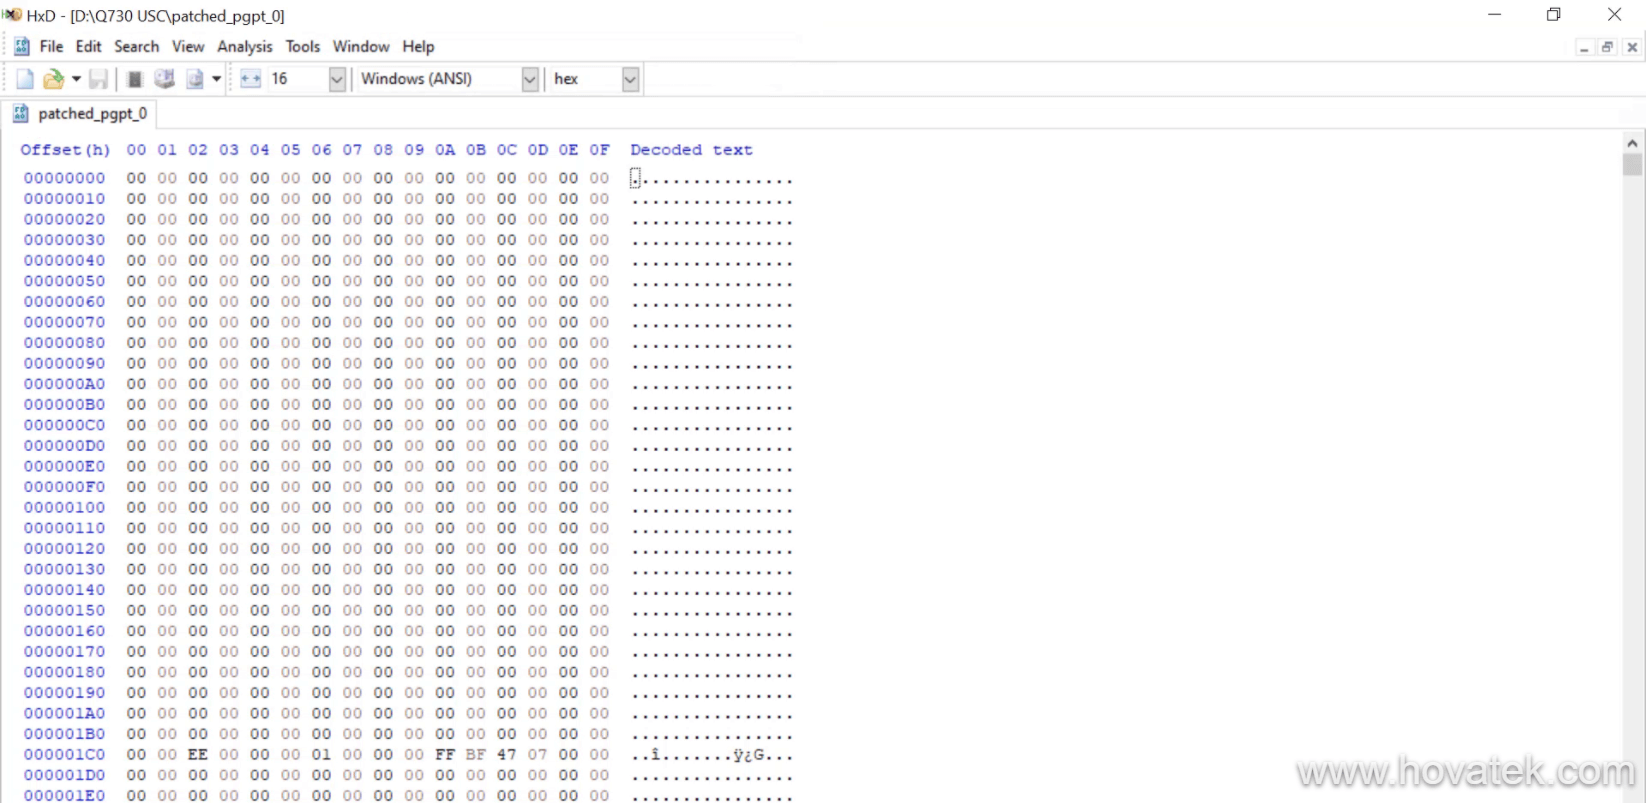This screenshot has width=1646, height=803.
Task: Open the document system menu icon beside File
Action: [x=21, y=47]
